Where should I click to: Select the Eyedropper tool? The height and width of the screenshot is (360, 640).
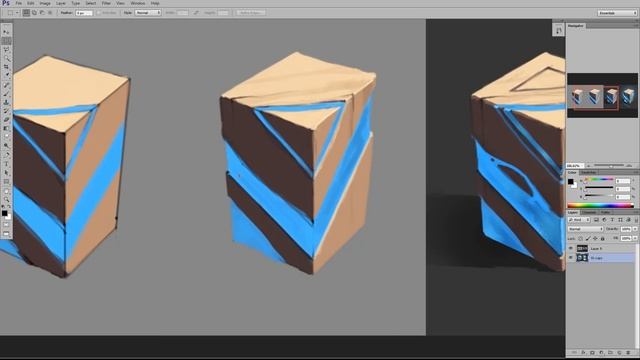pos(6,75)
